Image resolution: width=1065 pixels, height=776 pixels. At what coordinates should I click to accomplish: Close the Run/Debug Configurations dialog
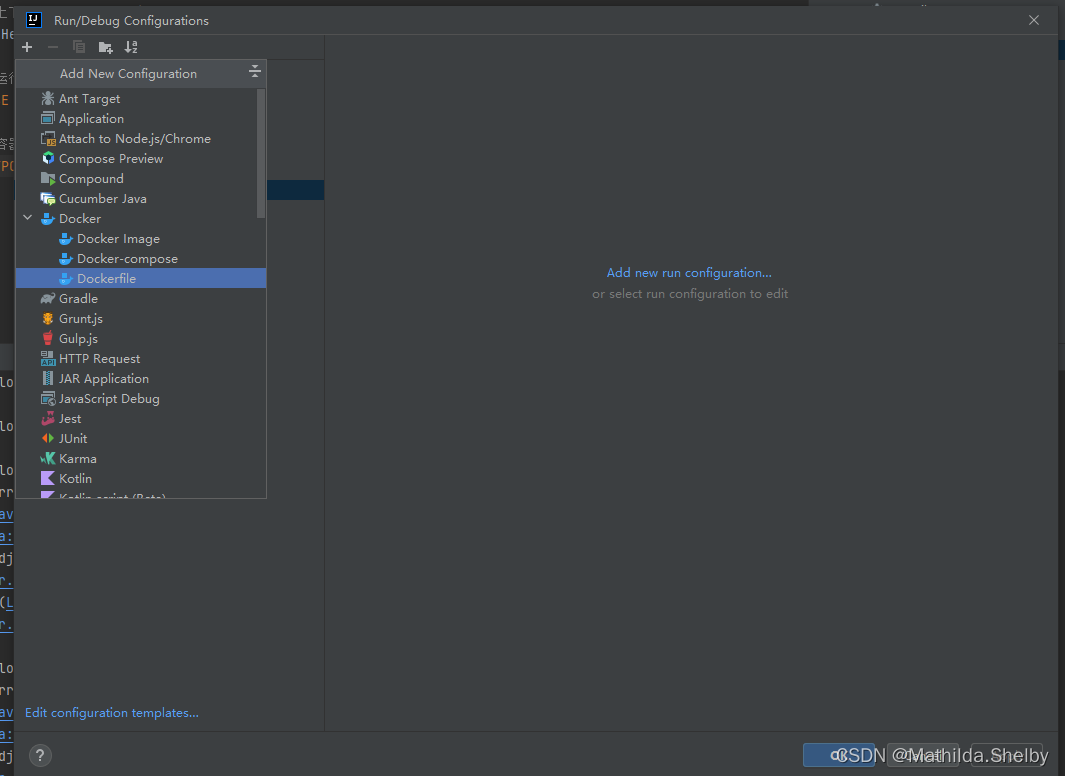click(1034, 20)
